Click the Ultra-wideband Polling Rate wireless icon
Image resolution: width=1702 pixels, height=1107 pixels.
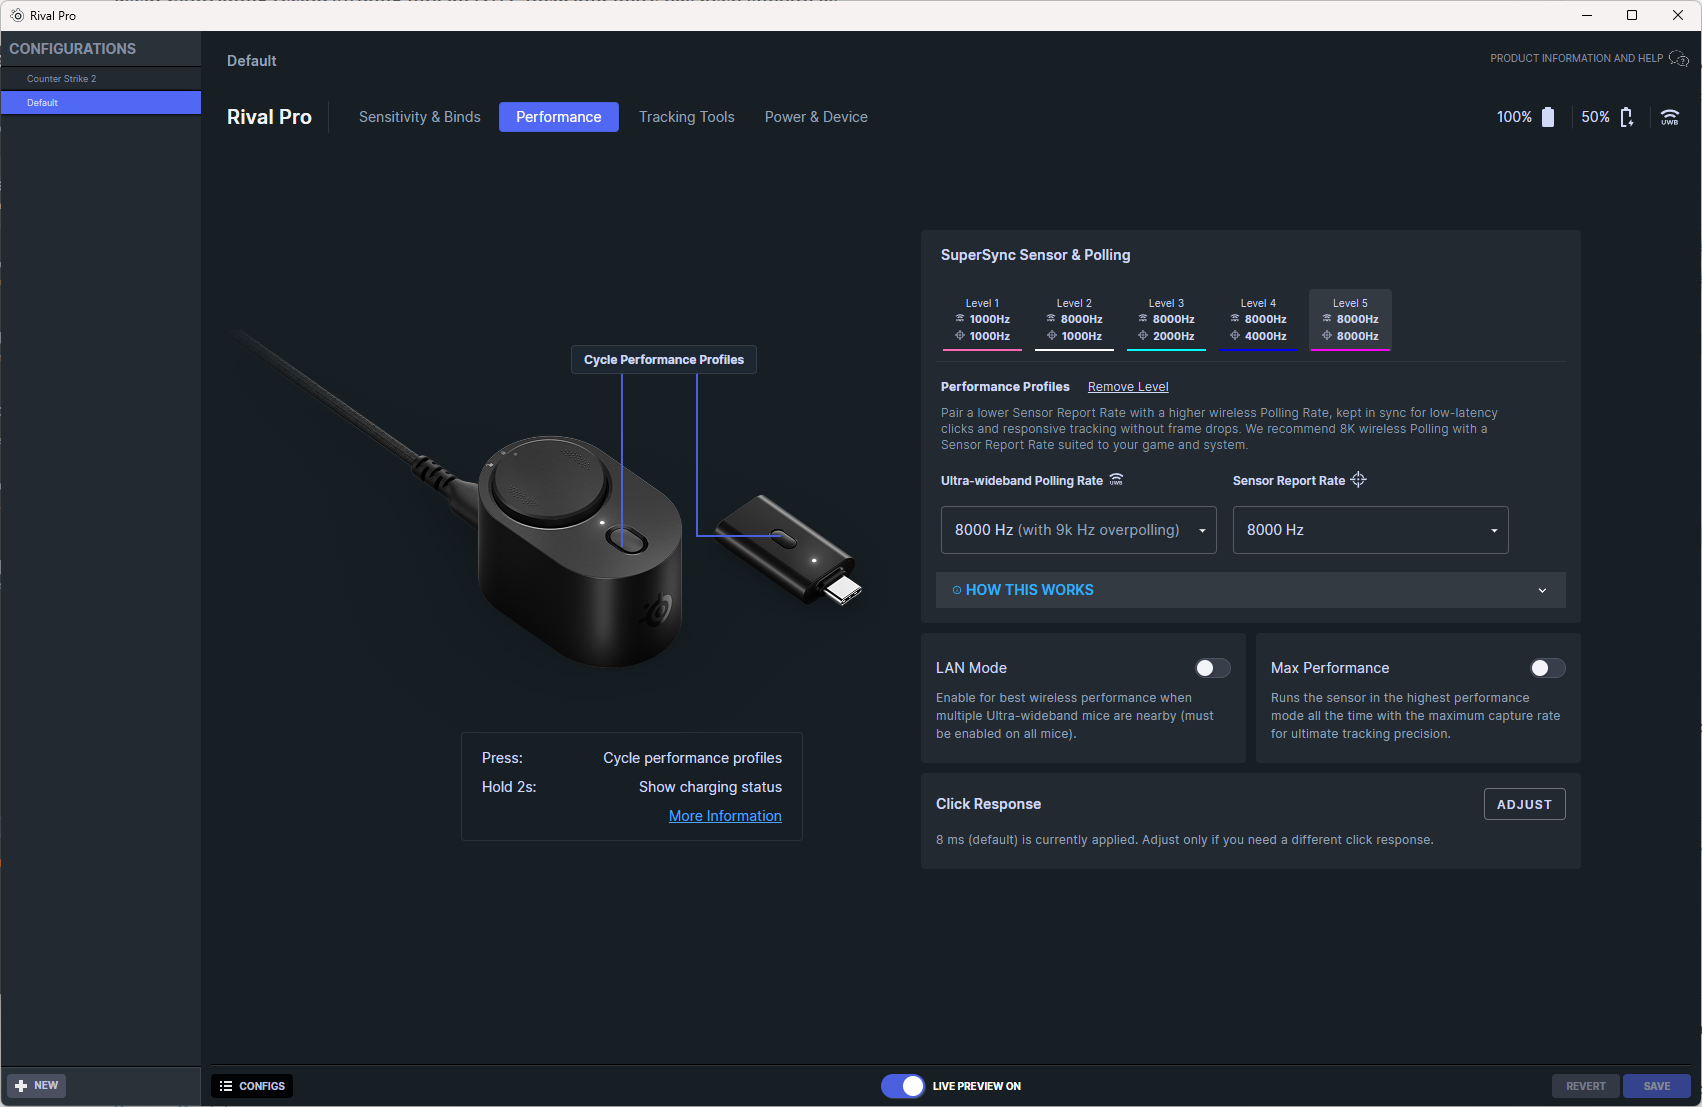coord(1116,480)
